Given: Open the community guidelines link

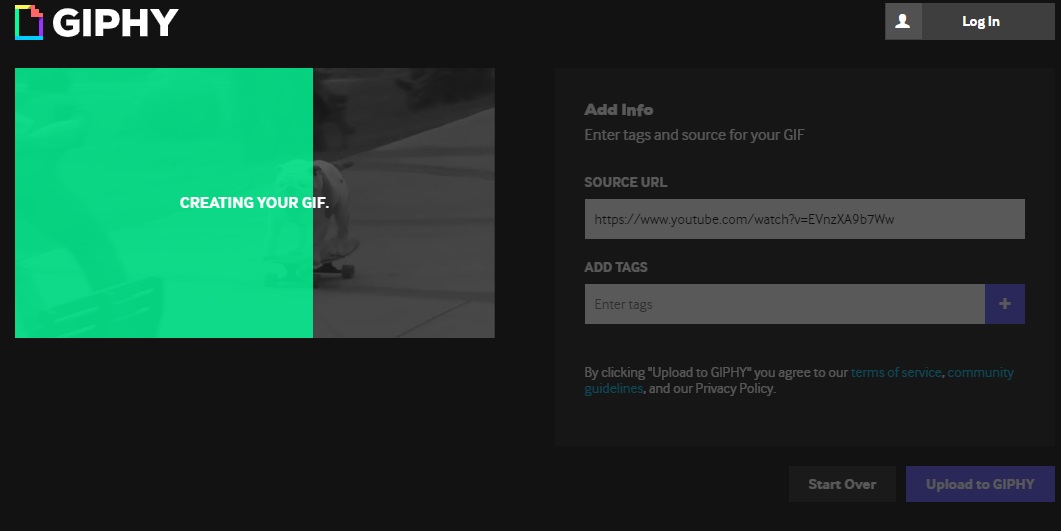Looking at the screenshot, I should tap(980, 372).
